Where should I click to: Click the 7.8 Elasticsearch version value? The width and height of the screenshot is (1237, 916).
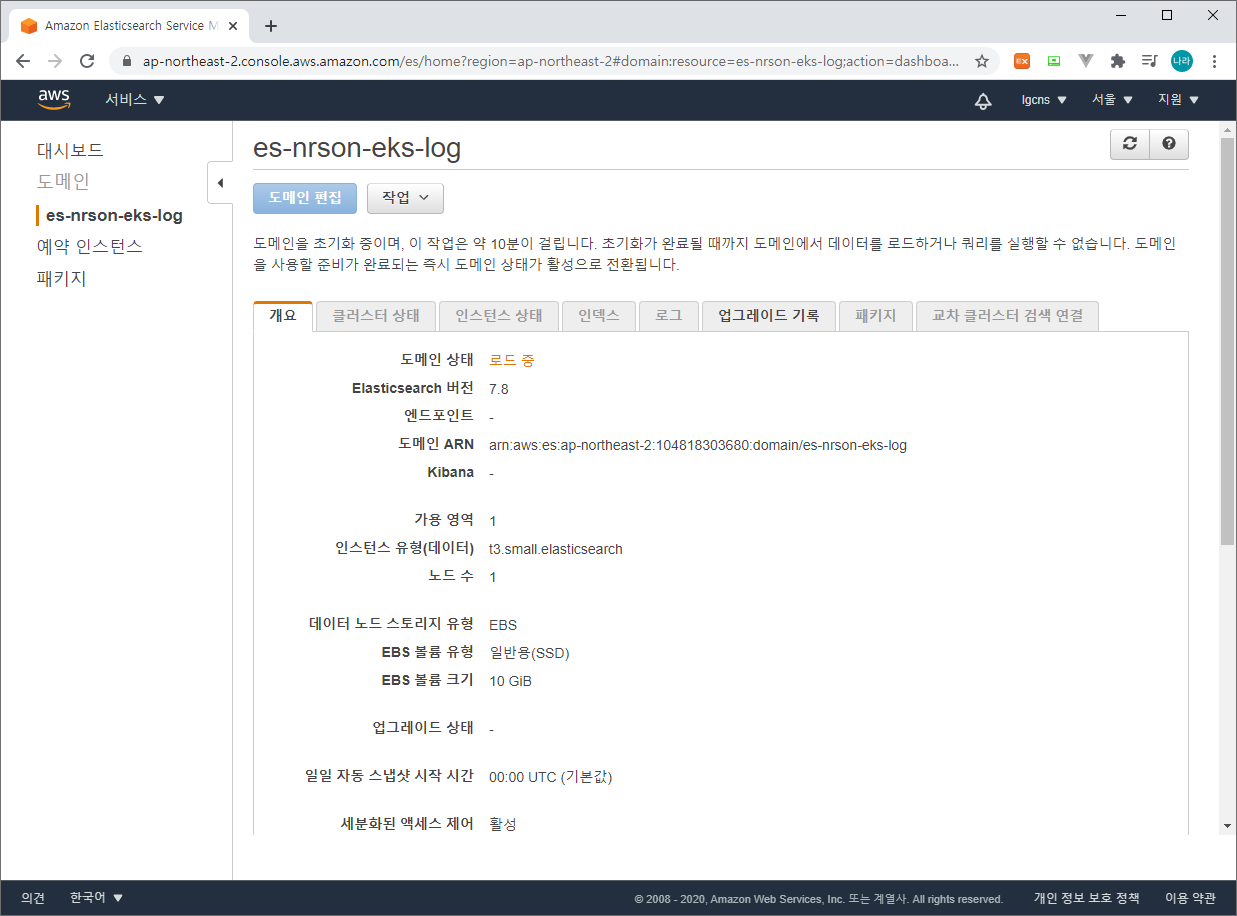499,389
